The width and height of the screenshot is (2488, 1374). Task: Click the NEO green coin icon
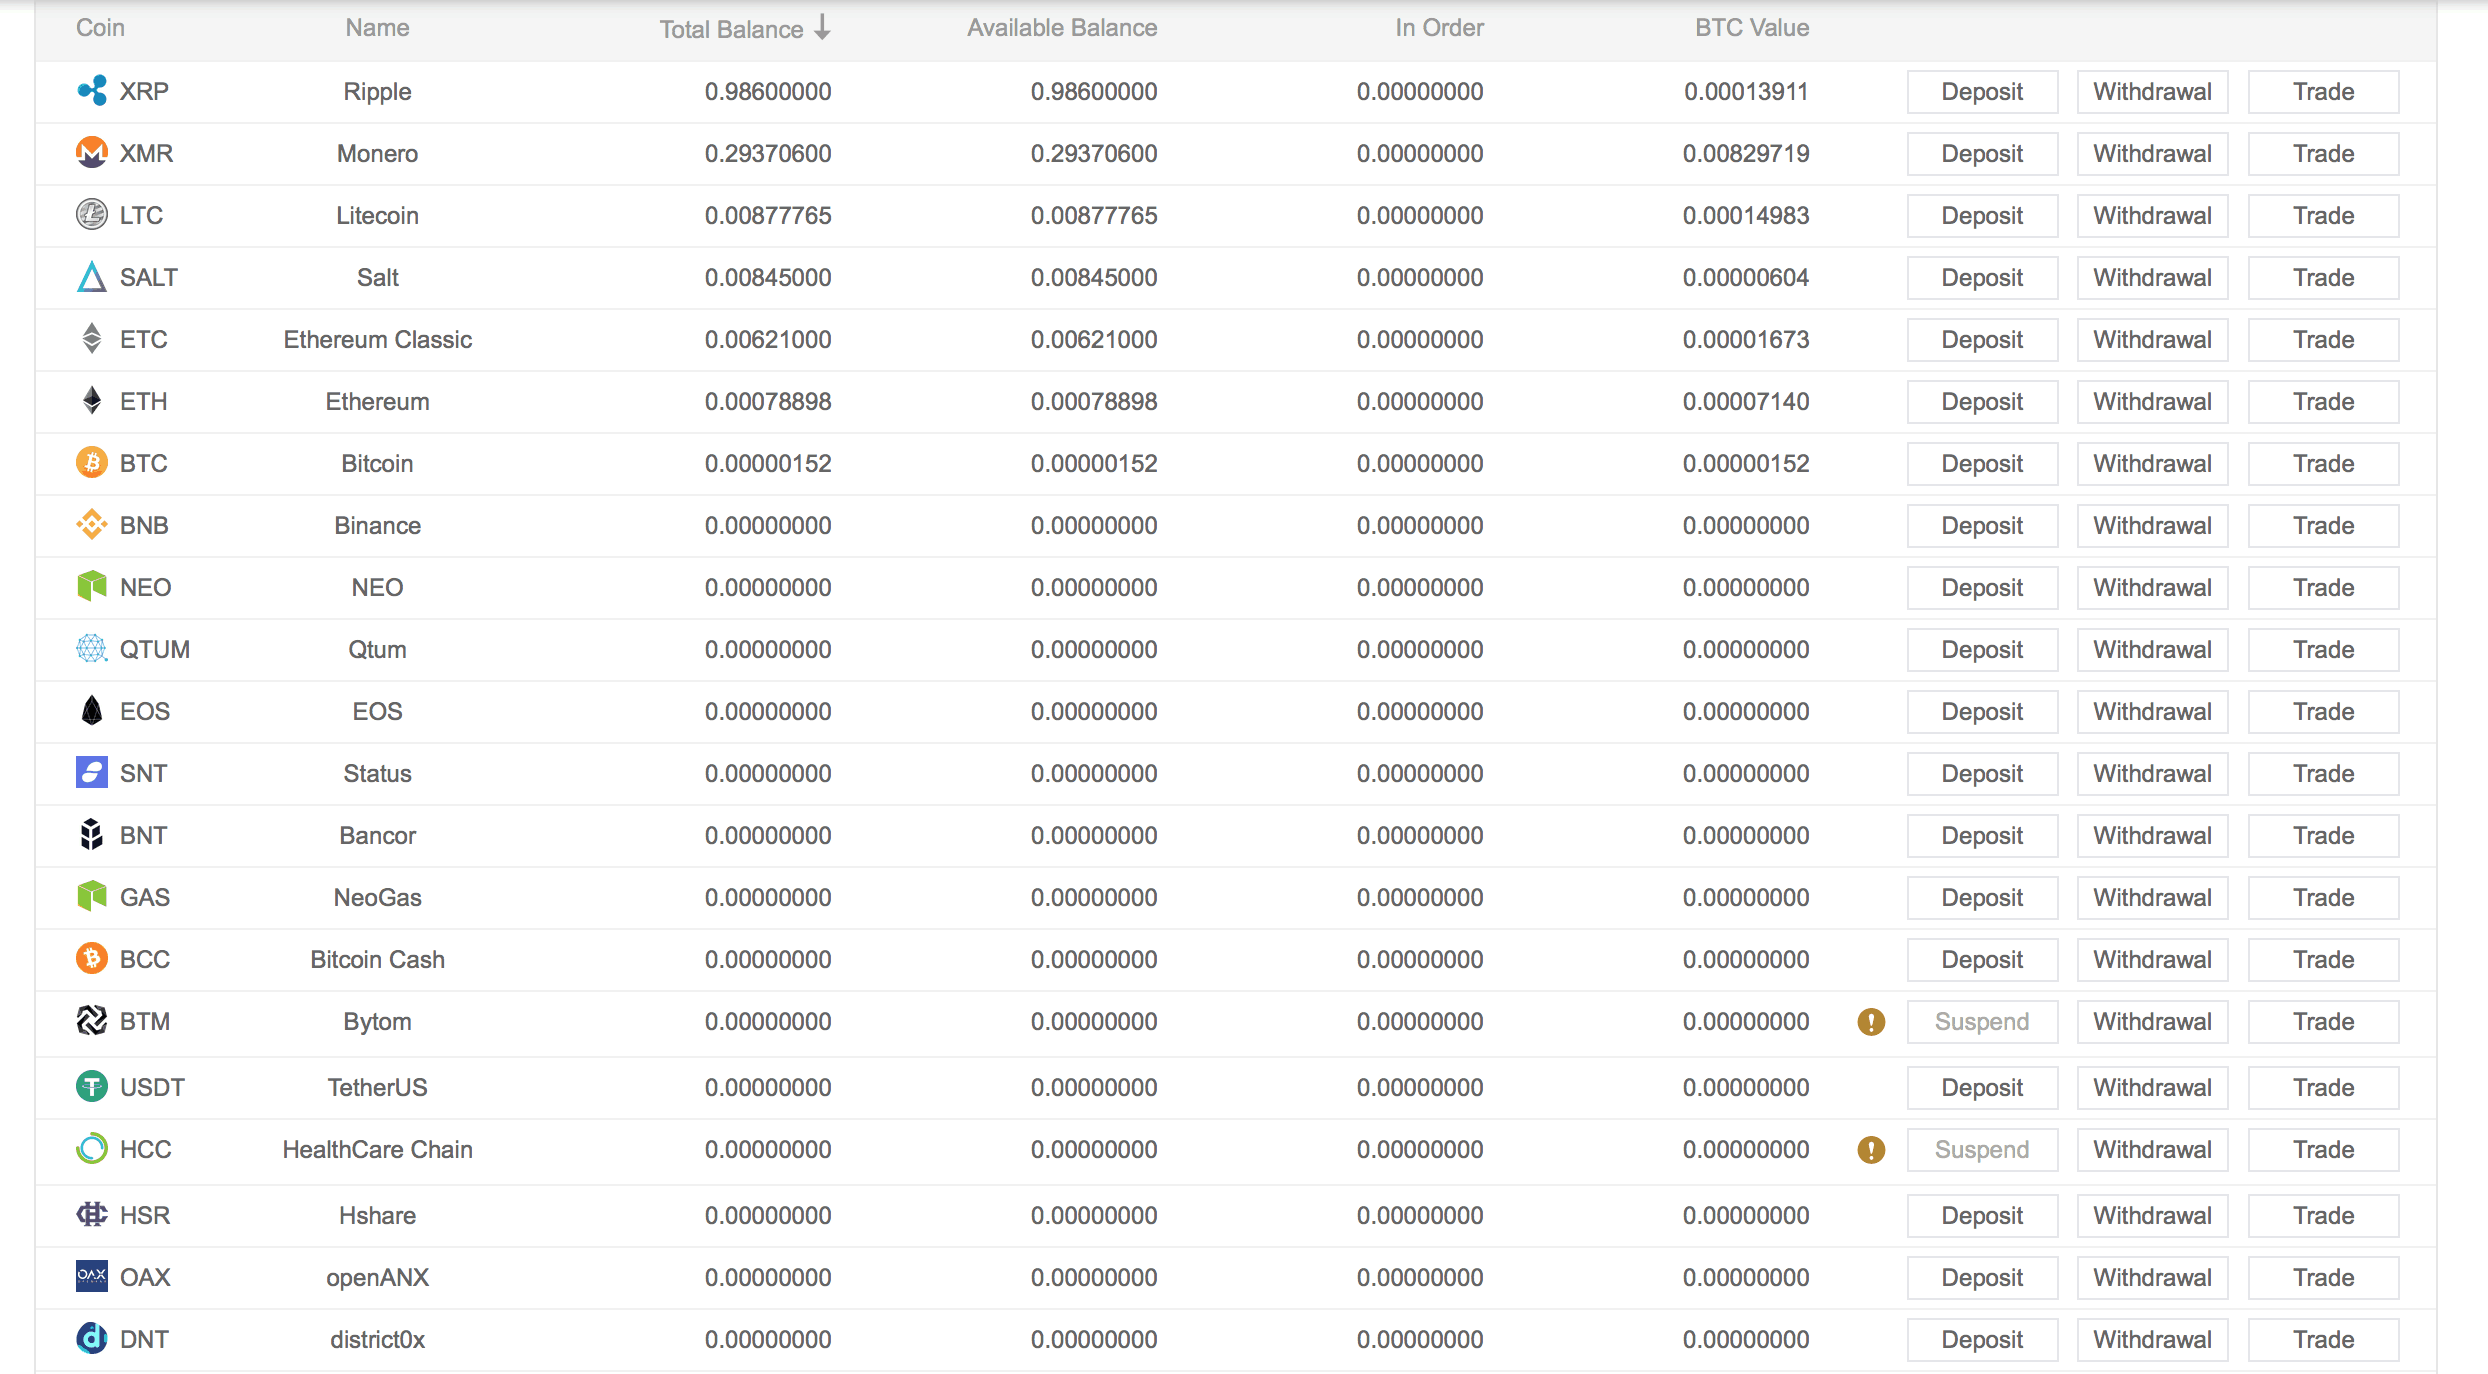(92, 587)
